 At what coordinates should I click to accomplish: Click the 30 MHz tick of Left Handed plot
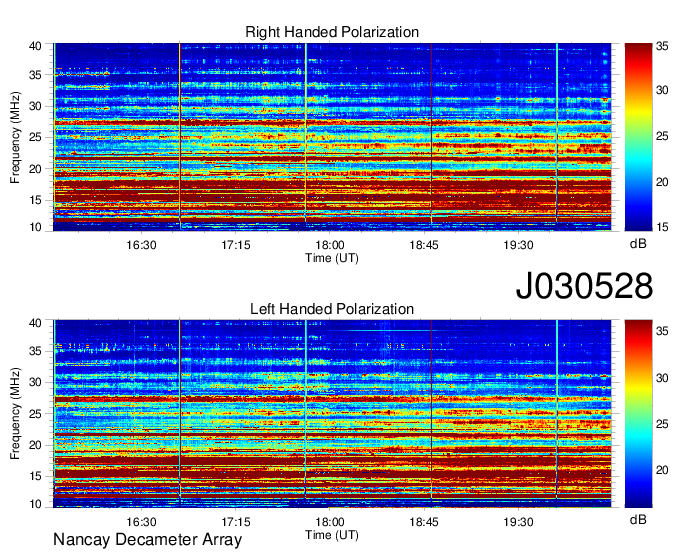pyautogui.click(x=35, y=382)
